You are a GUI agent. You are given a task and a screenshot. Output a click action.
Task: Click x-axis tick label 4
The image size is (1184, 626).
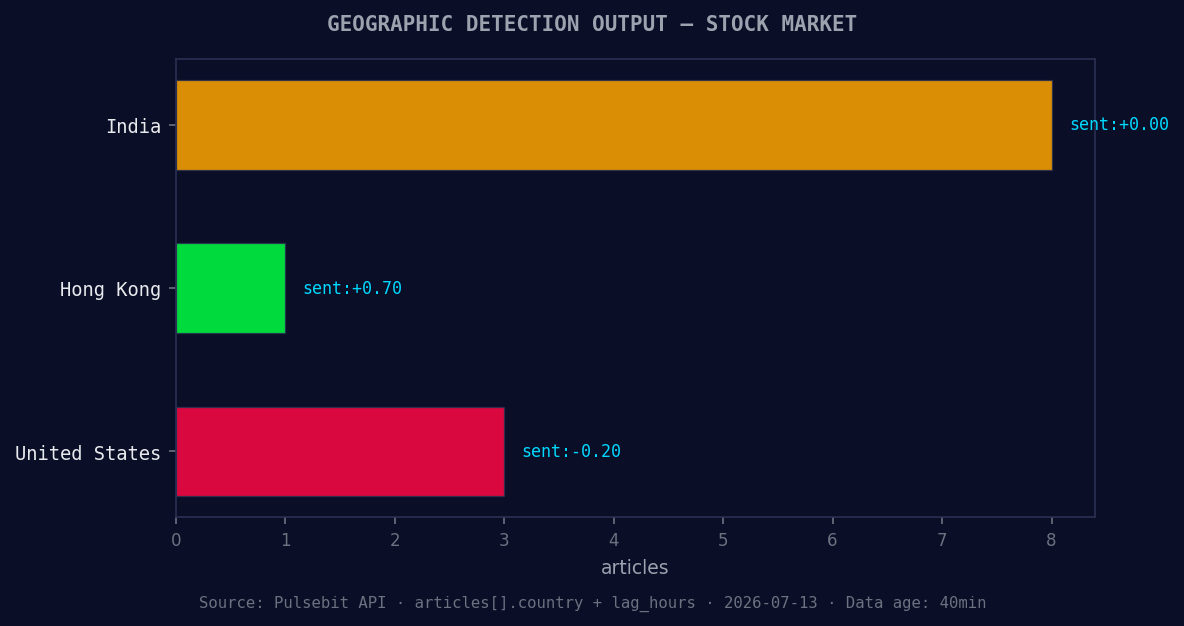coord(613,540)
